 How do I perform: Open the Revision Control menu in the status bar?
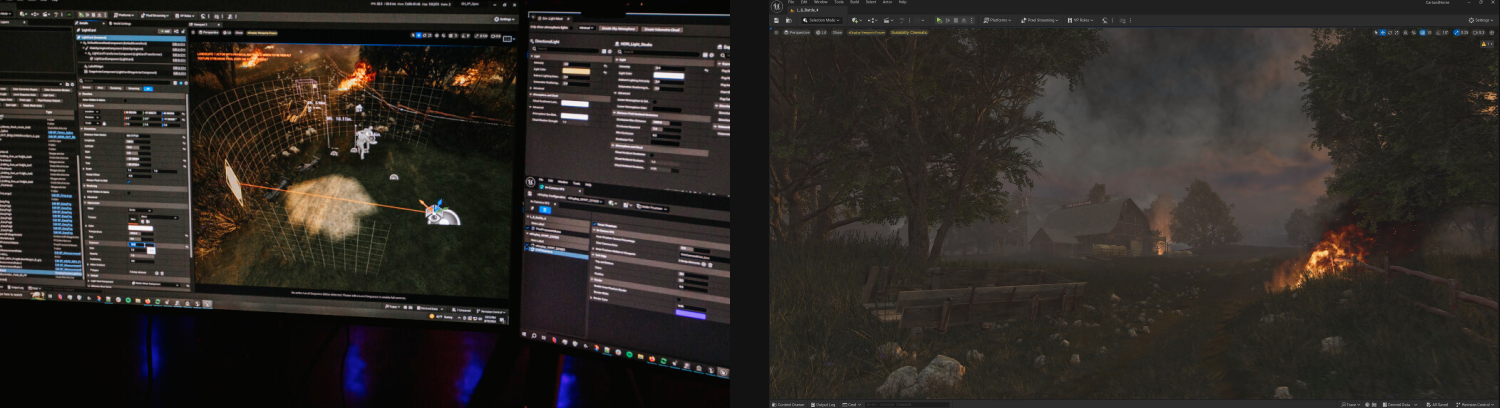pyautogui.click(x=1476, y=404)
